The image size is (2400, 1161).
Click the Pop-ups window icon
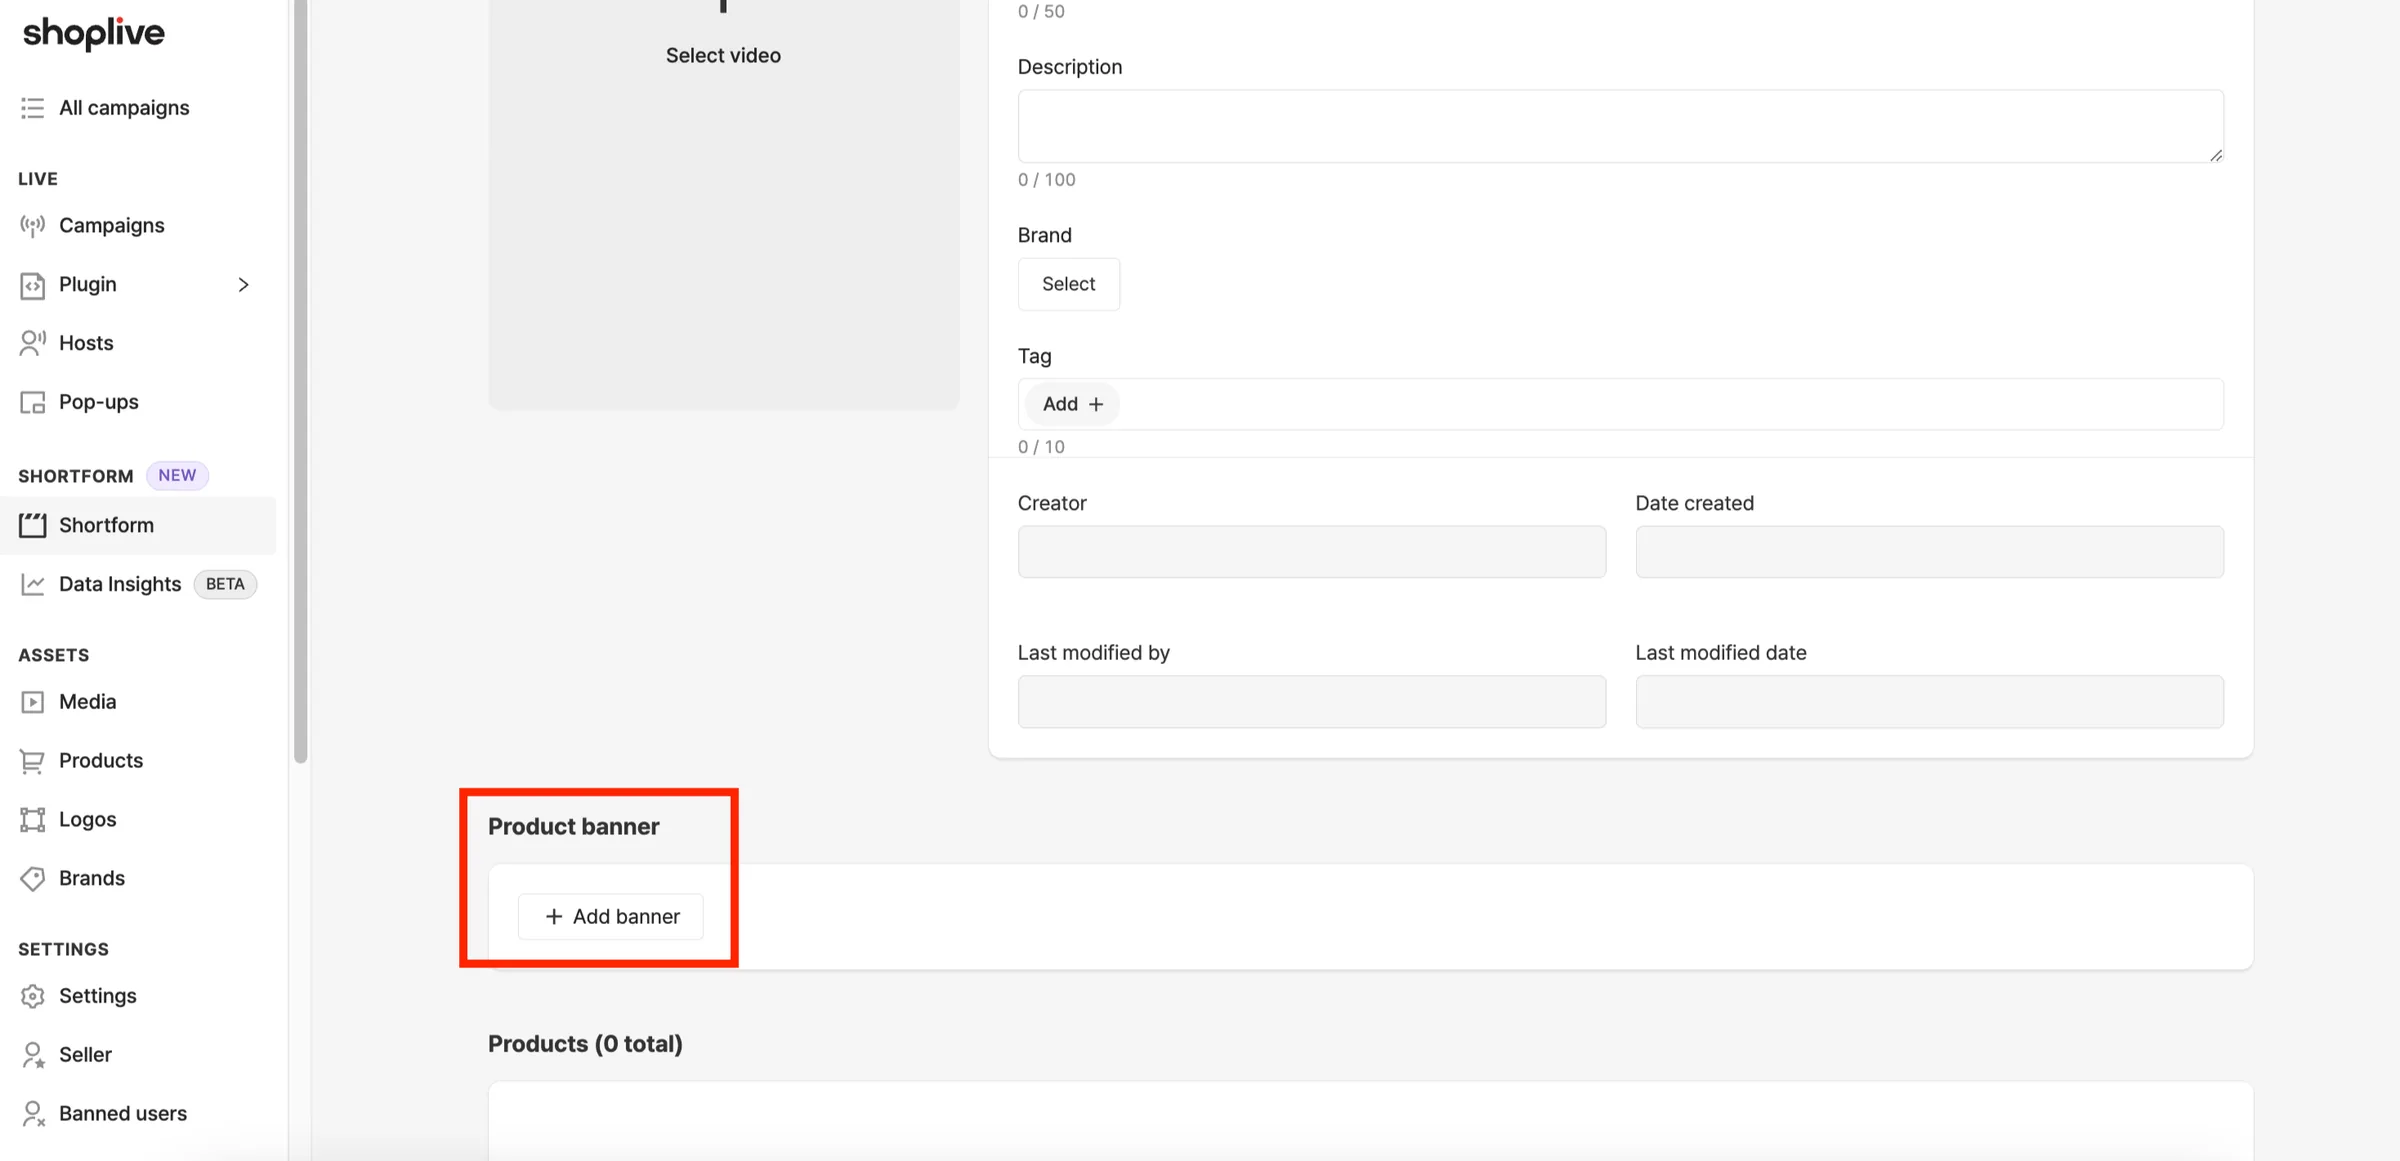click(x=32, y=402)
